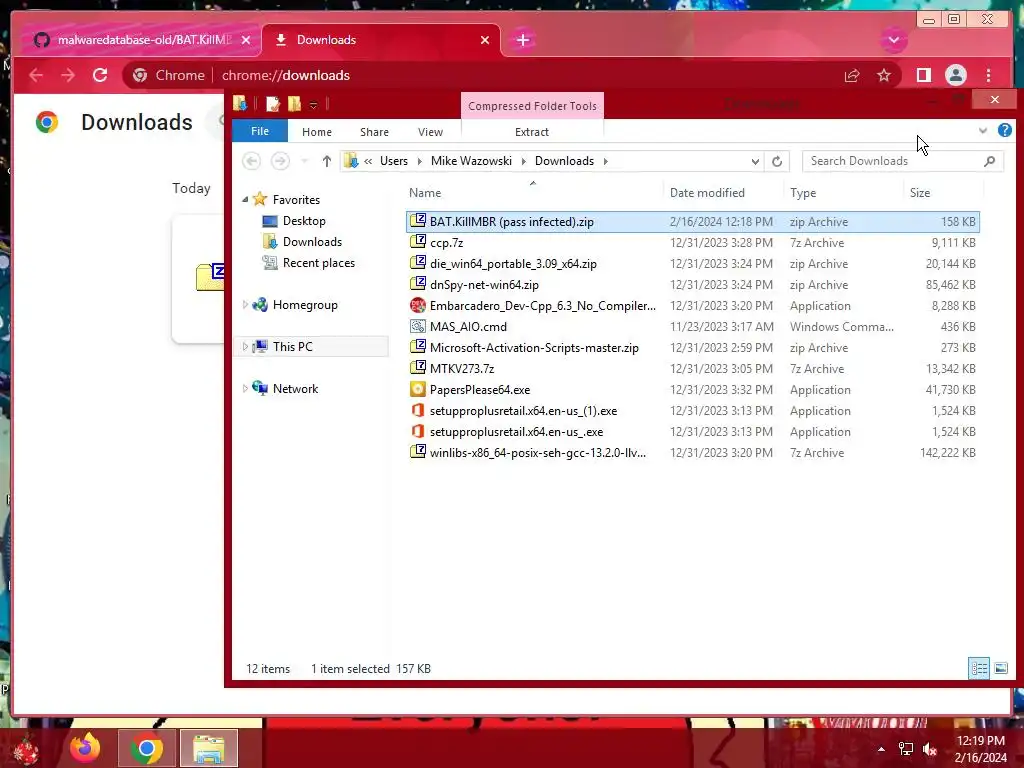Screen dimensions: 1024x768
Task: Open Firefox from the taskbar
Action: [85, 748]
